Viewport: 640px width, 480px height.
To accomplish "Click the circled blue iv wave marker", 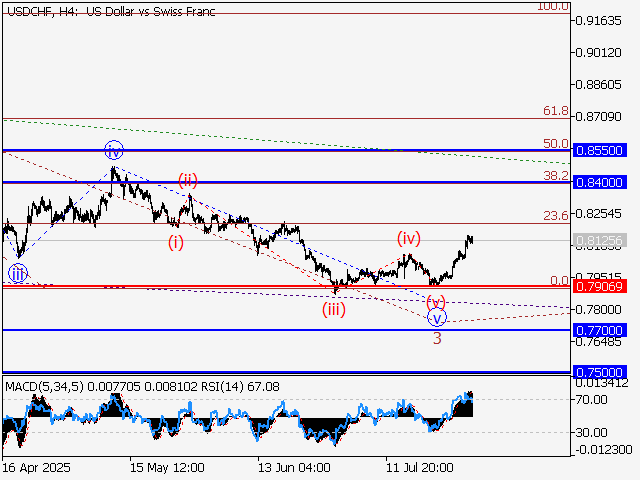I will (114, 151).
